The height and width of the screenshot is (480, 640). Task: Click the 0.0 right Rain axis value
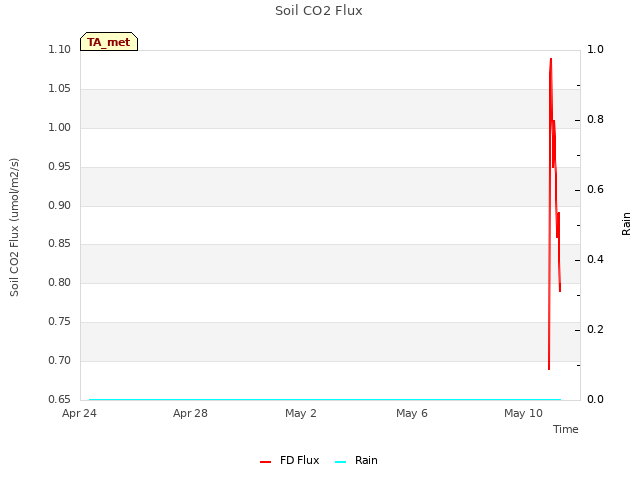click(595, 399)
